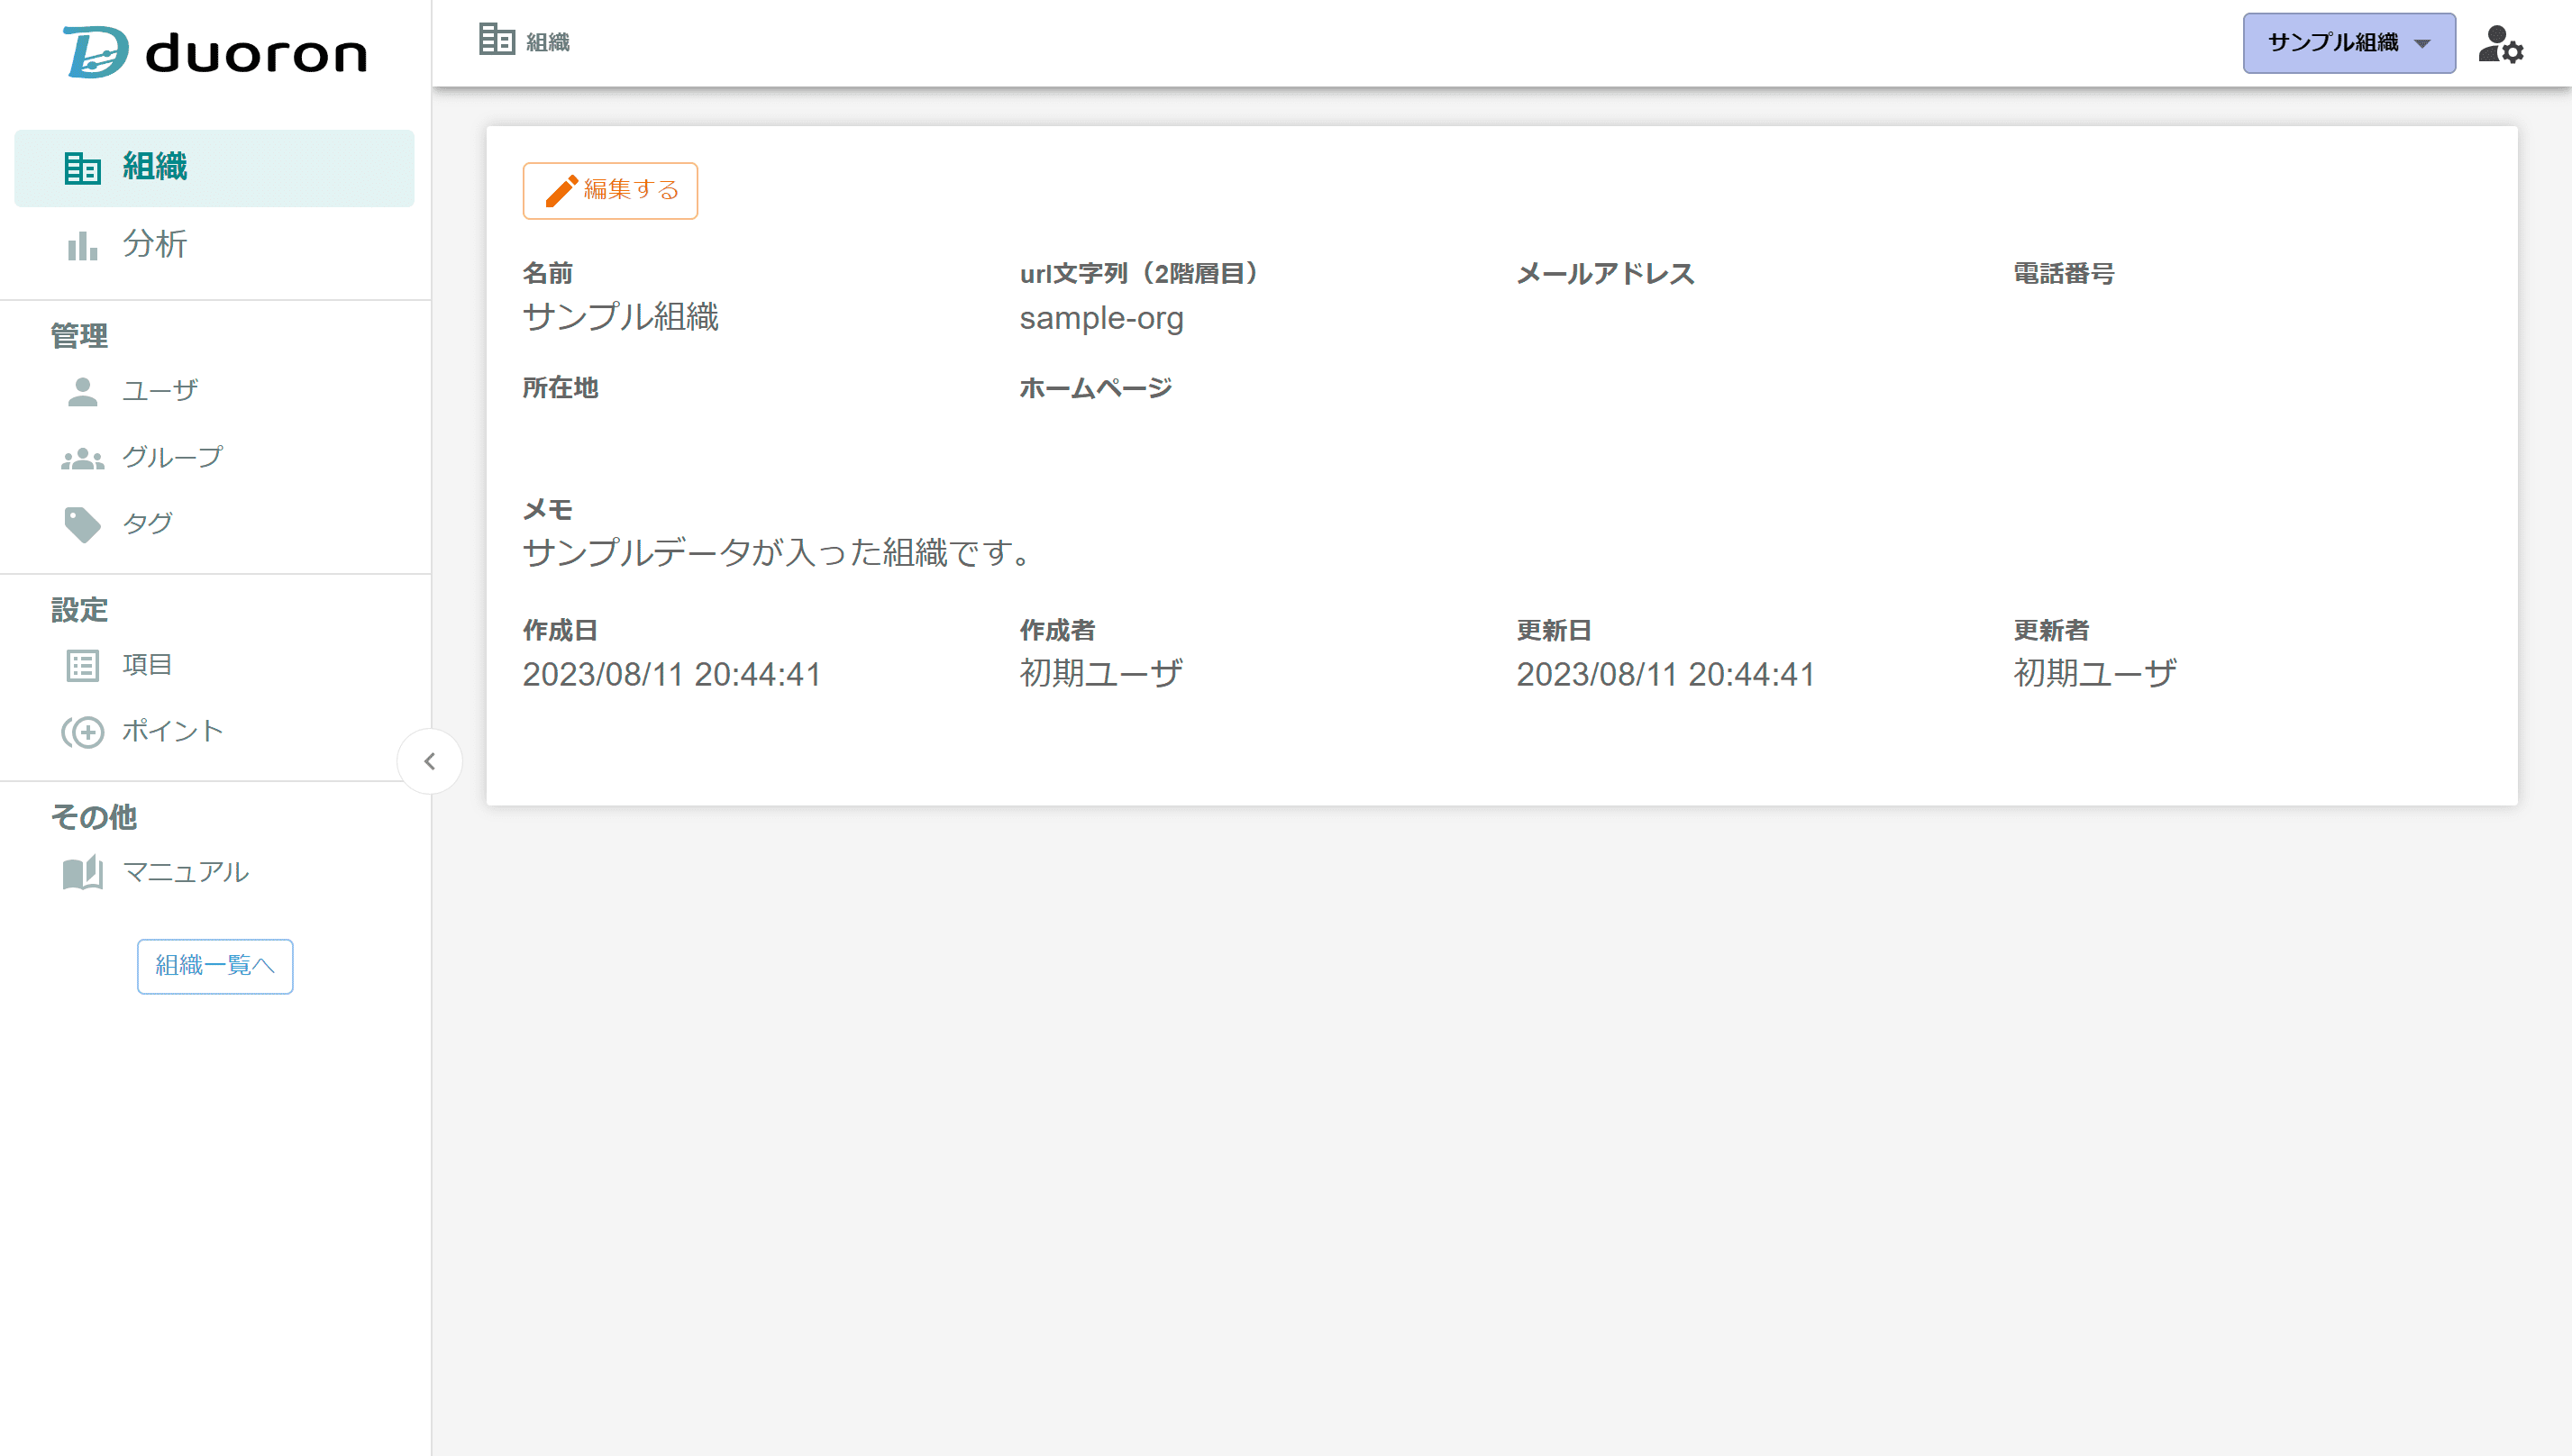Click the 管理 section heading
The height and width of the screenshot is (1456, 2572).
(79, 335)
